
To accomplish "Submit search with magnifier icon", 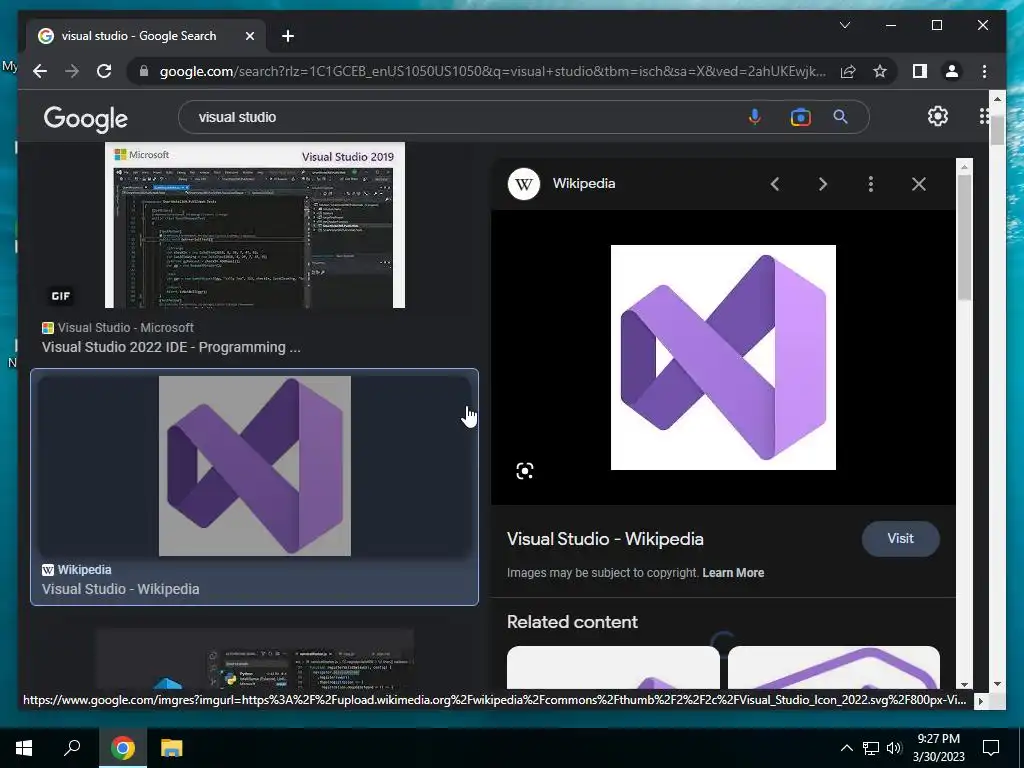I will 840,117.
